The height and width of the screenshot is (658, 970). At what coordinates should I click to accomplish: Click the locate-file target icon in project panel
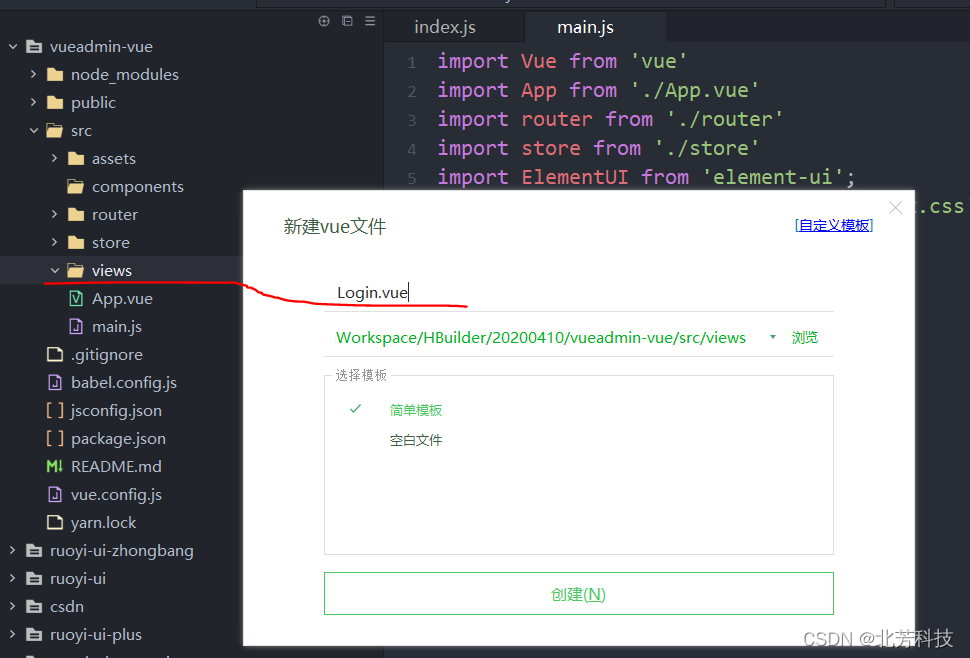tap(324, 21)
